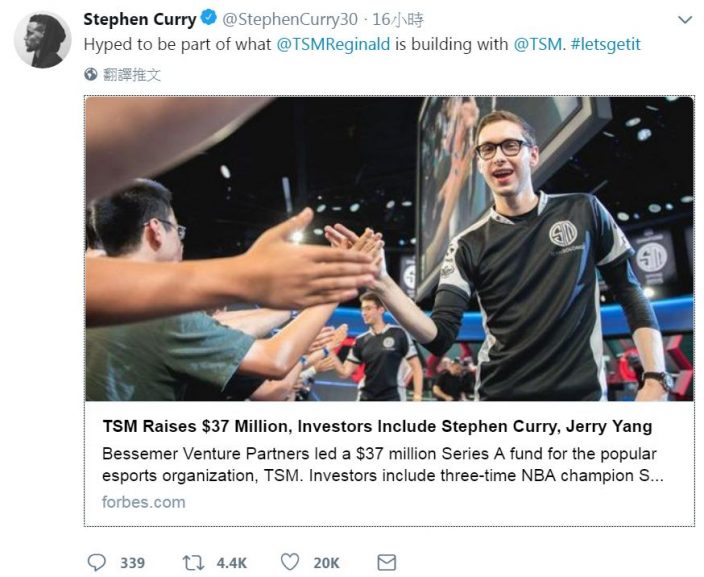Click the envelope direct message icon

(x=386, y=563)
